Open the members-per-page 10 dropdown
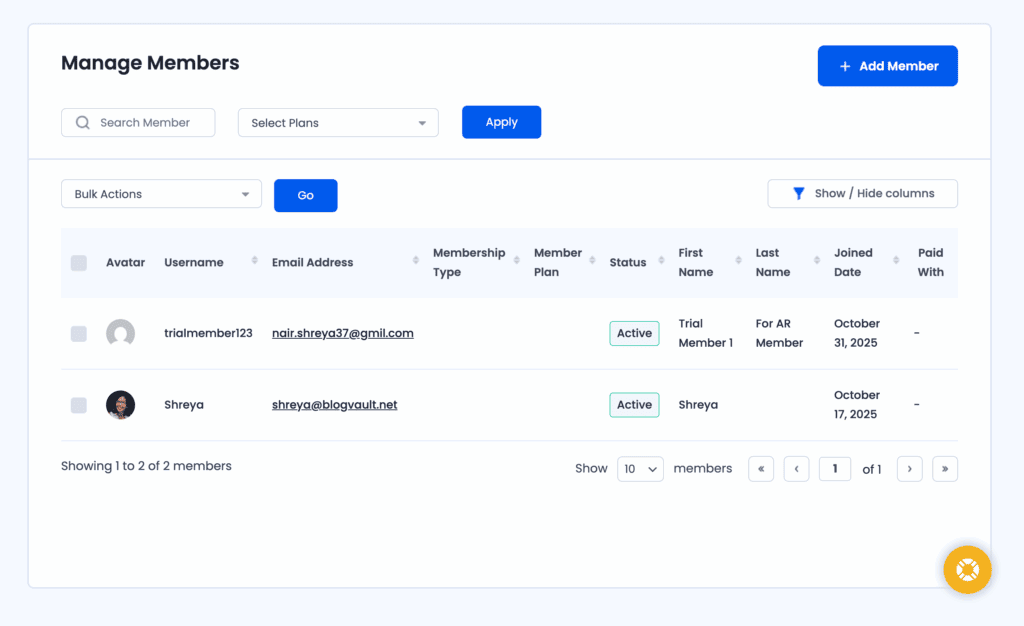 point(640,469)
